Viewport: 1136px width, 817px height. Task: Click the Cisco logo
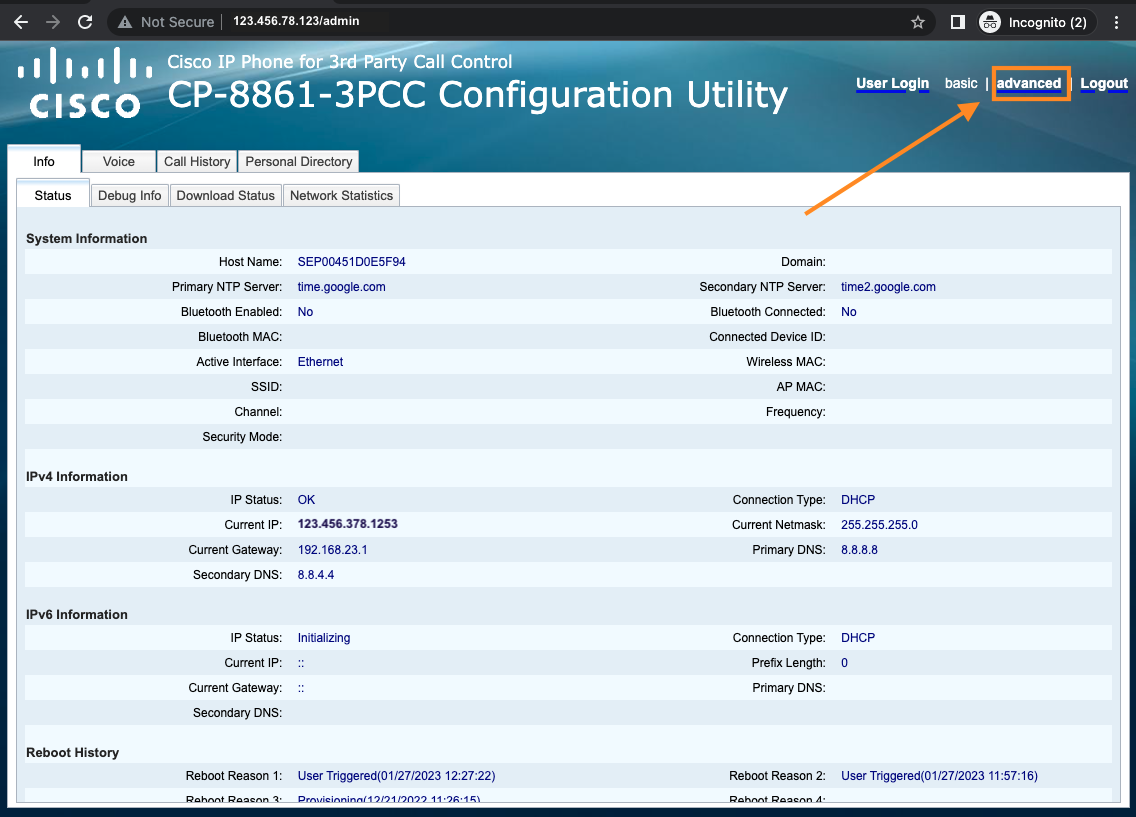coord(84,83)
